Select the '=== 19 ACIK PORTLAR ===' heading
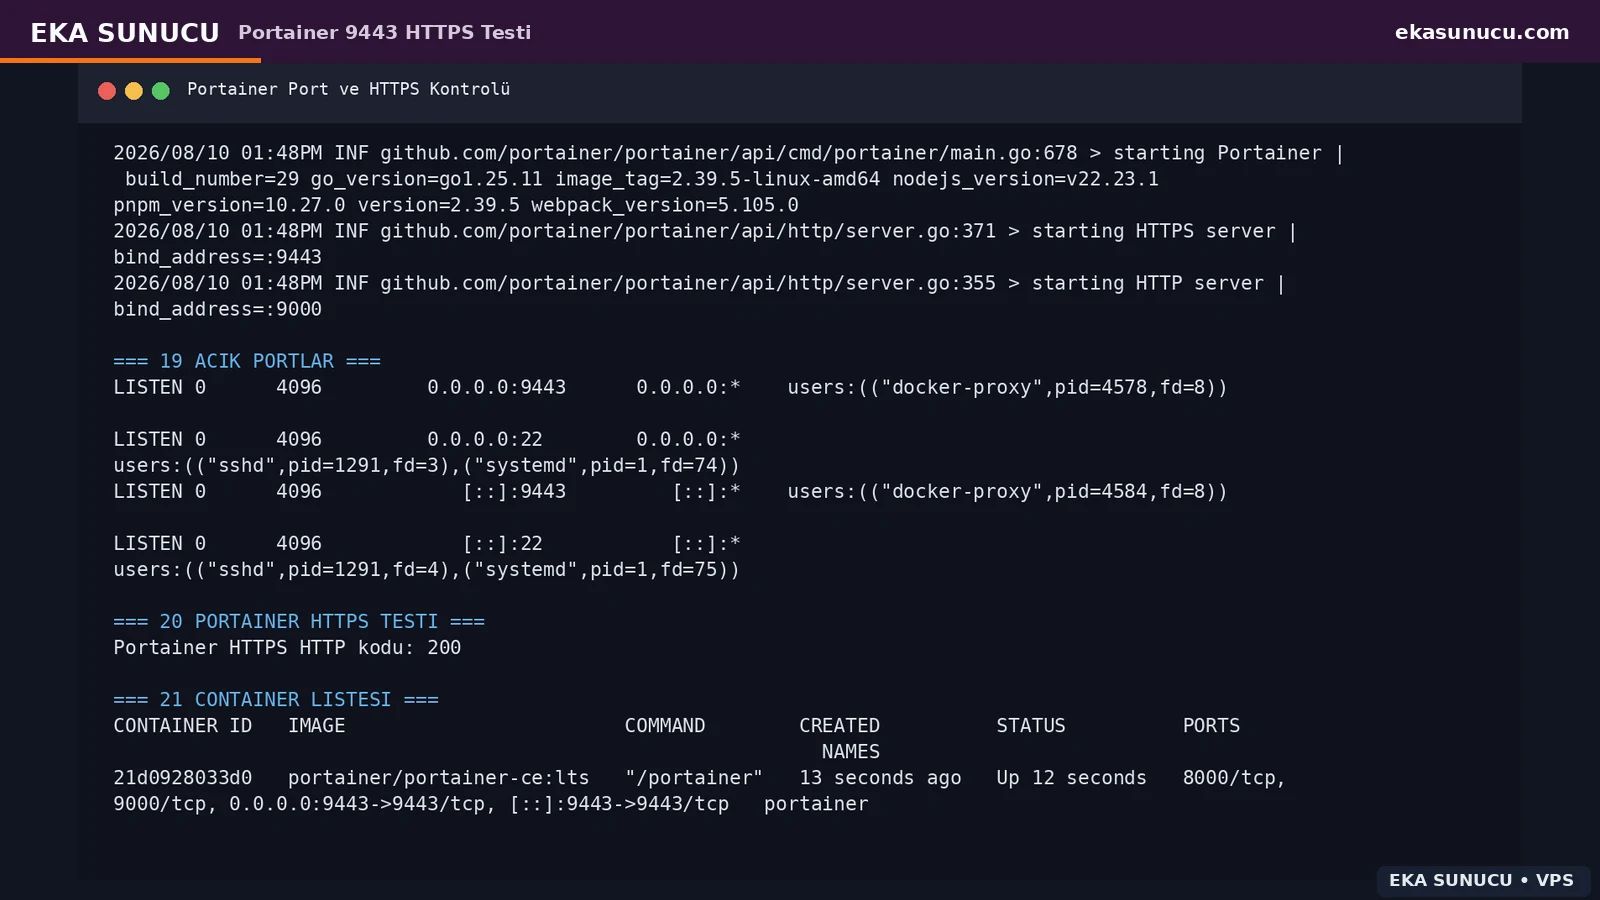This screenshot has height=900, width=1600. [x=247, y=361]
